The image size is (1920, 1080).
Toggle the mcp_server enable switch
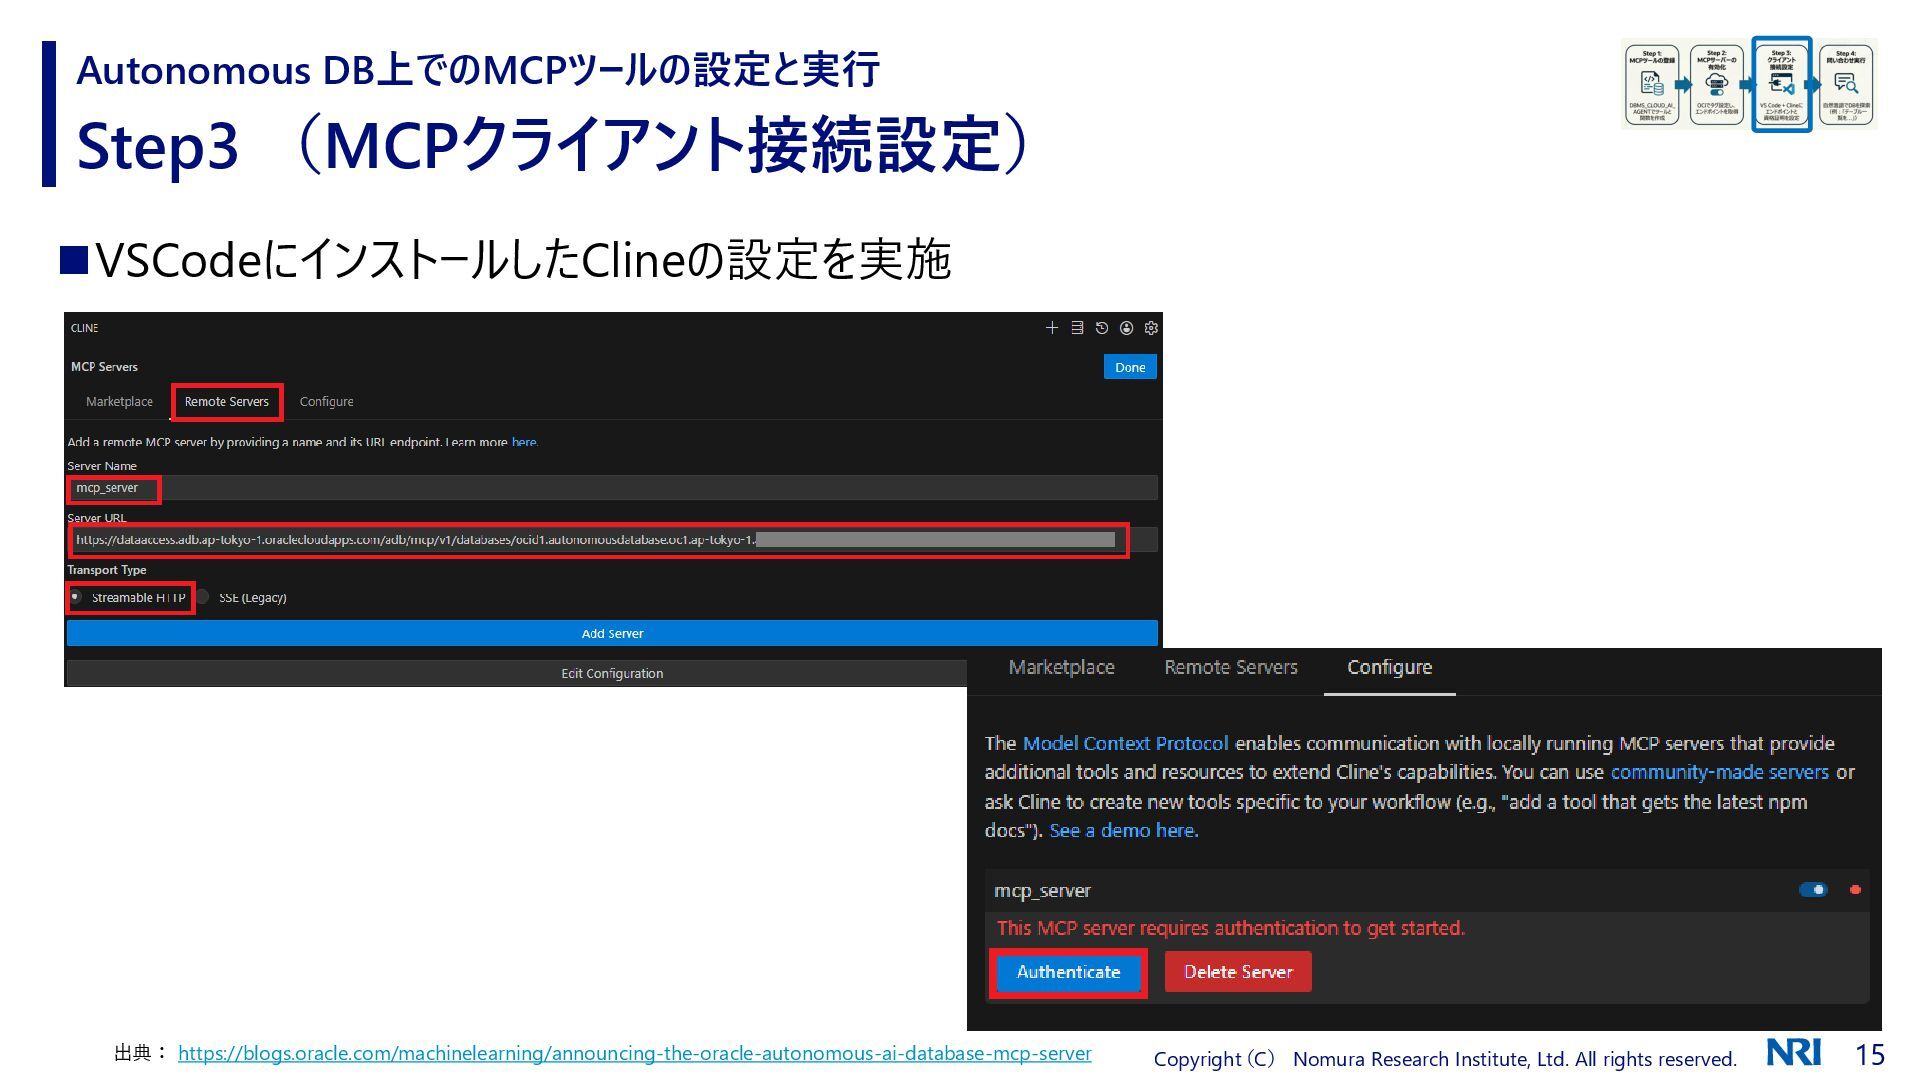tap(1813, 890)
